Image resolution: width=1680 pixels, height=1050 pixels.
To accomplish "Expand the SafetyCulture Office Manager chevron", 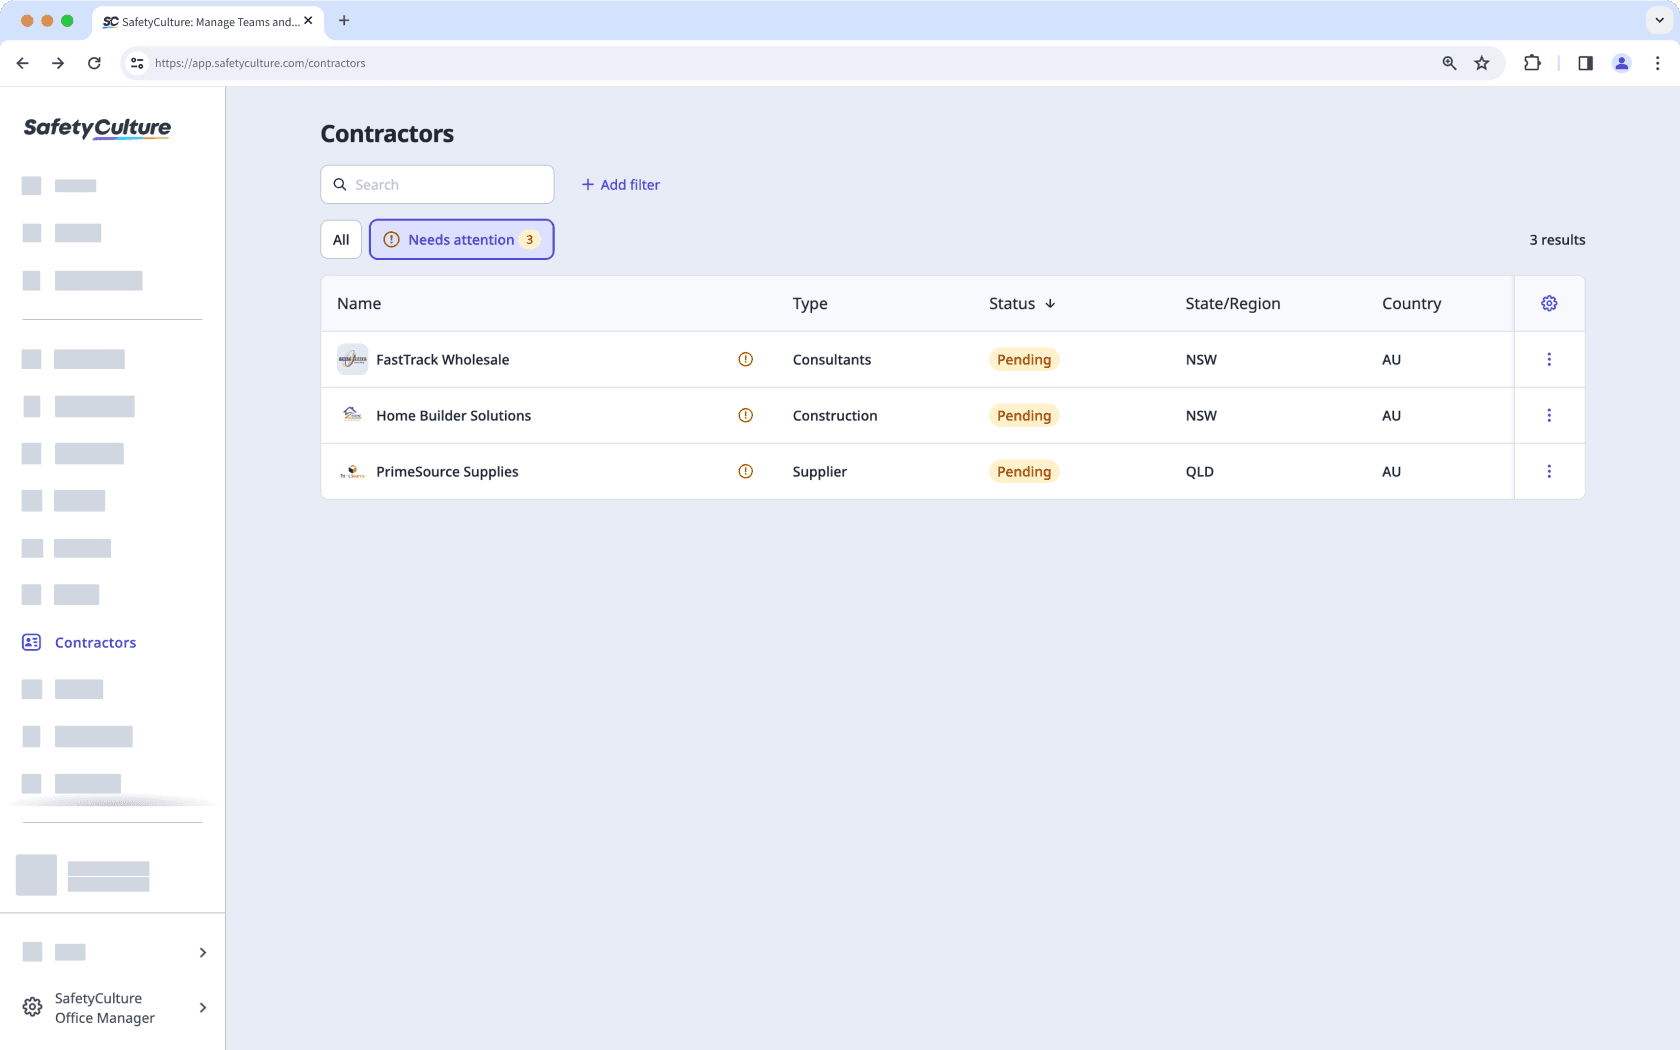I will [x=202, y=1008].
